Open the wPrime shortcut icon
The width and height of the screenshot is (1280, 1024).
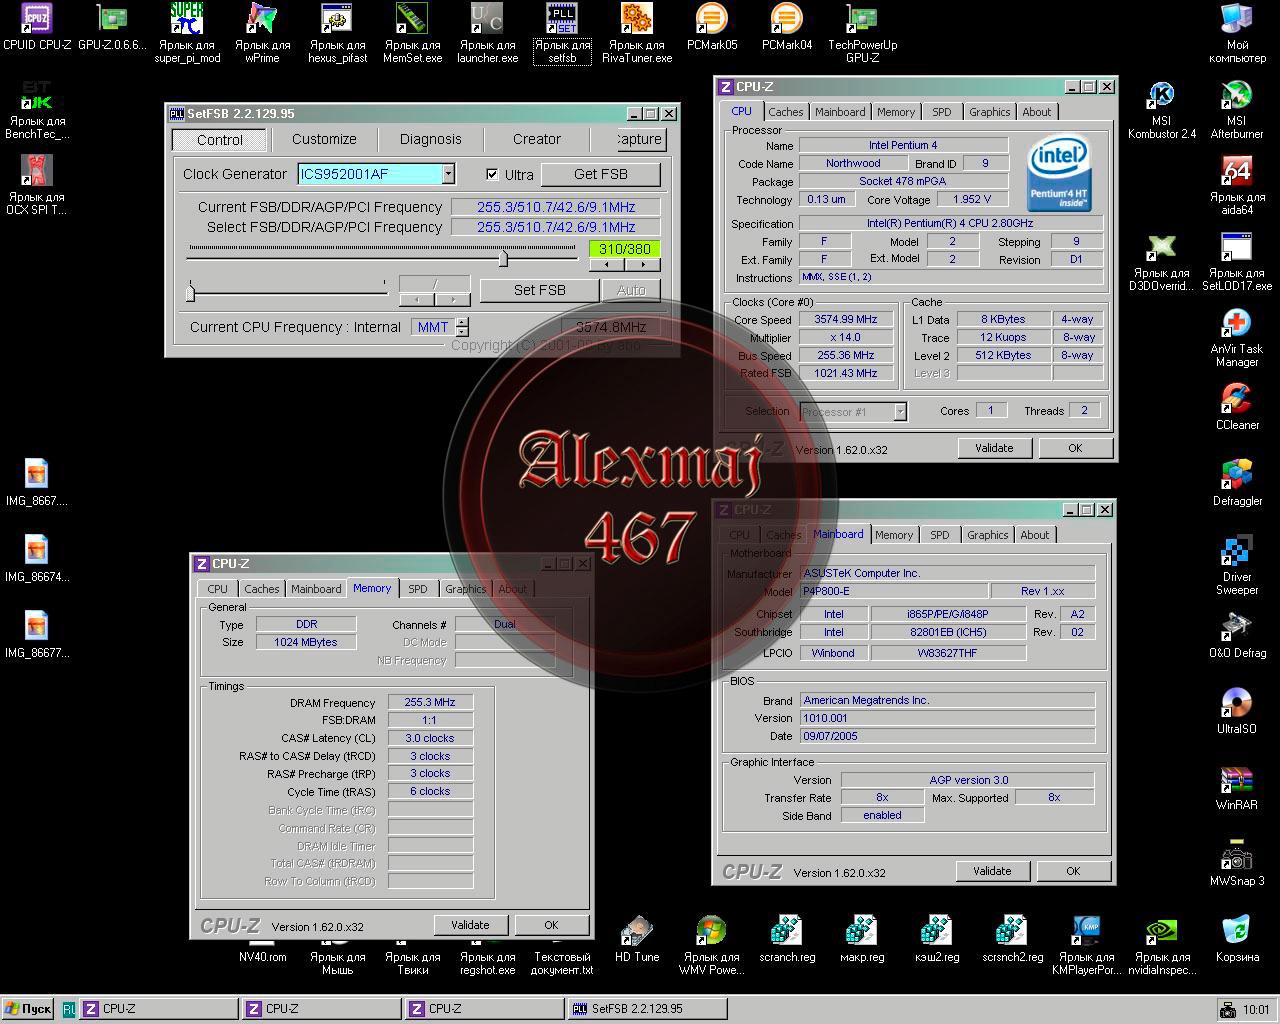262,19
